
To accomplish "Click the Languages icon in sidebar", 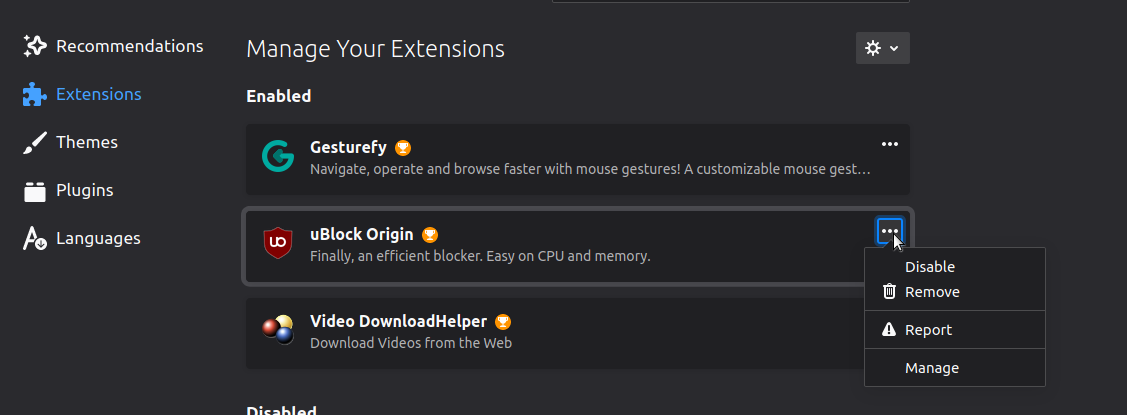I will click(34, 239).
